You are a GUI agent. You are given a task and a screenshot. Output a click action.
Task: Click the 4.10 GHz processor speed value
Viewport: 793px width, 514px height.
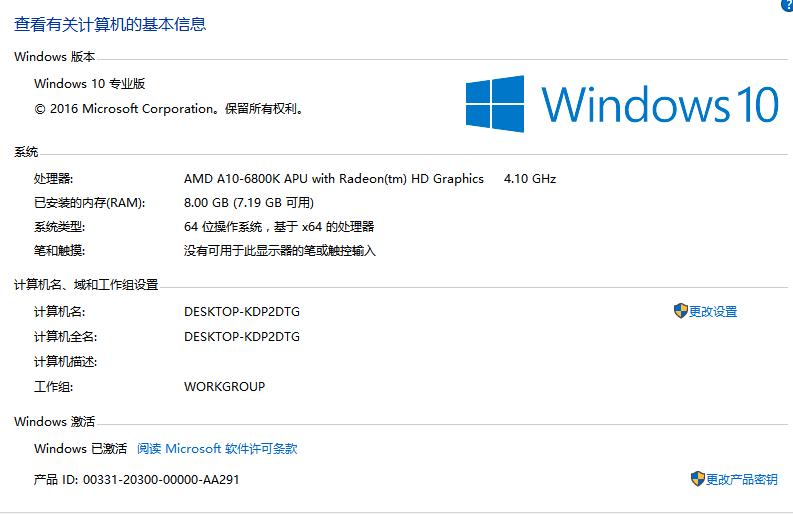click(530, 179)
